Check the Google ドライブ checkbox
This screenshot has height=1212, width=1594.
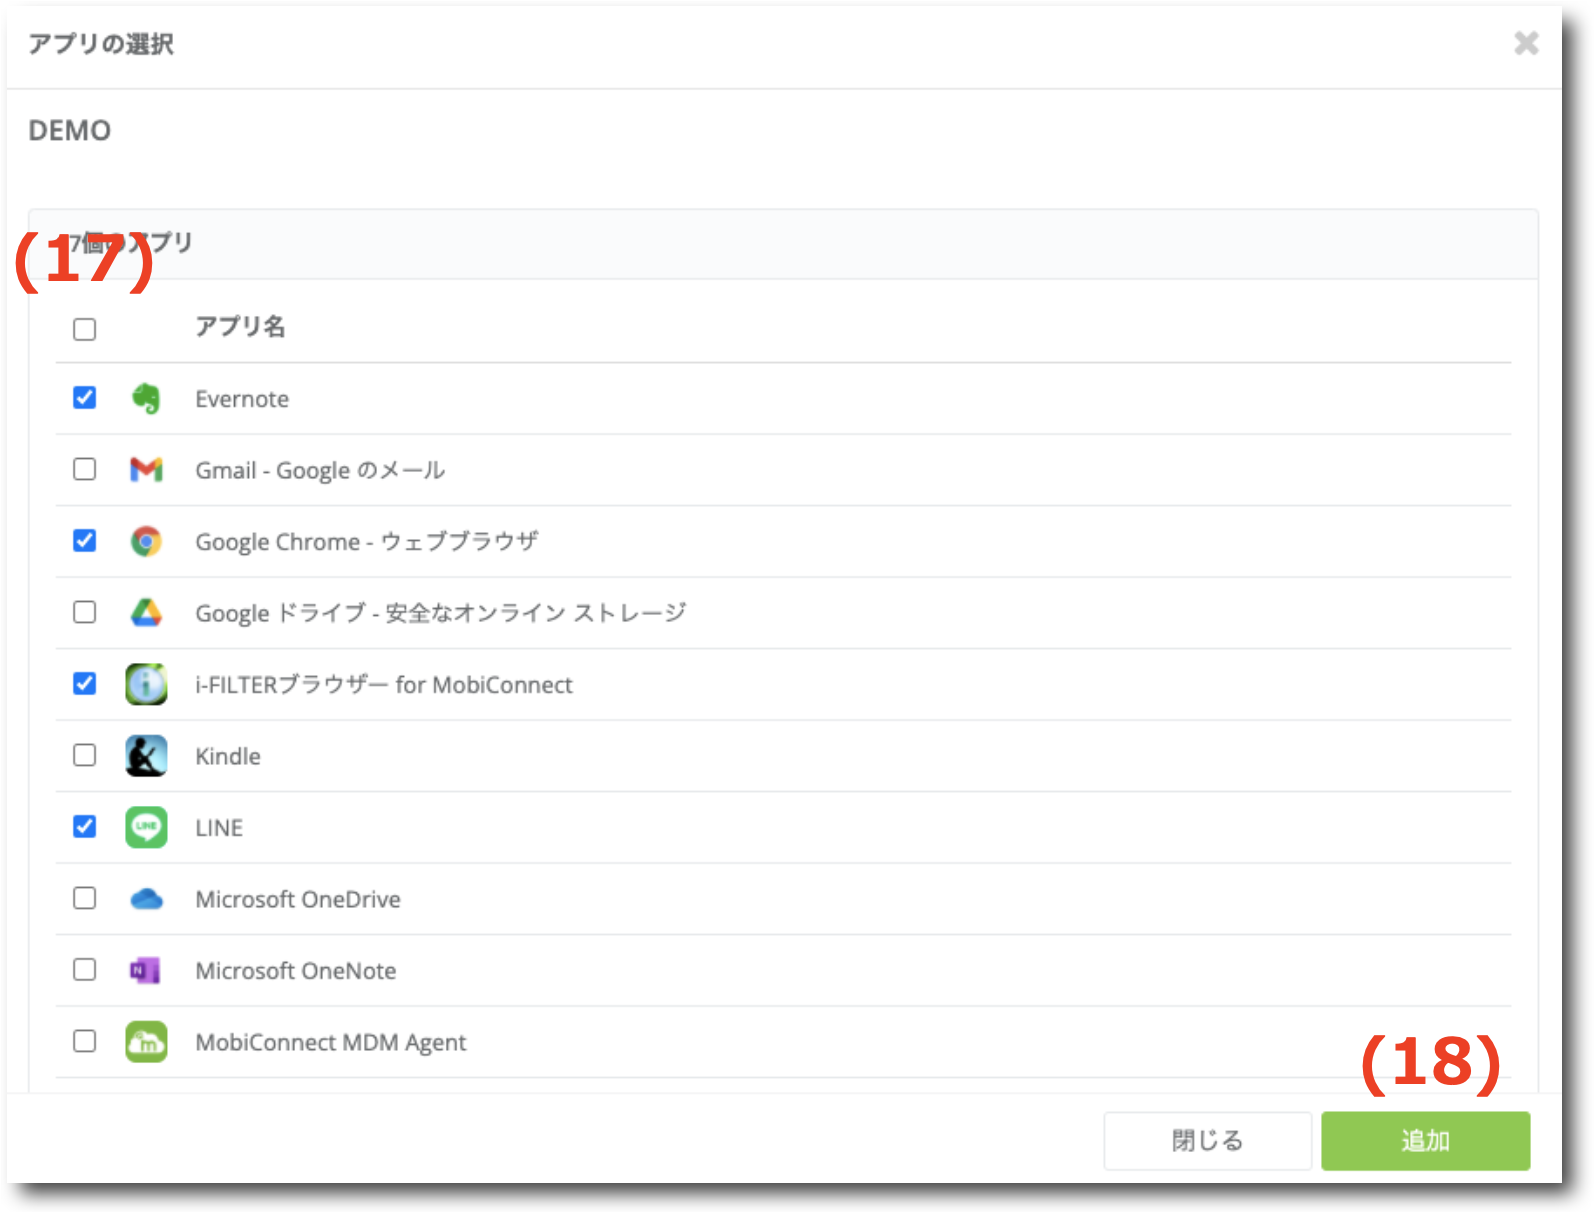[x=85, y=612]
